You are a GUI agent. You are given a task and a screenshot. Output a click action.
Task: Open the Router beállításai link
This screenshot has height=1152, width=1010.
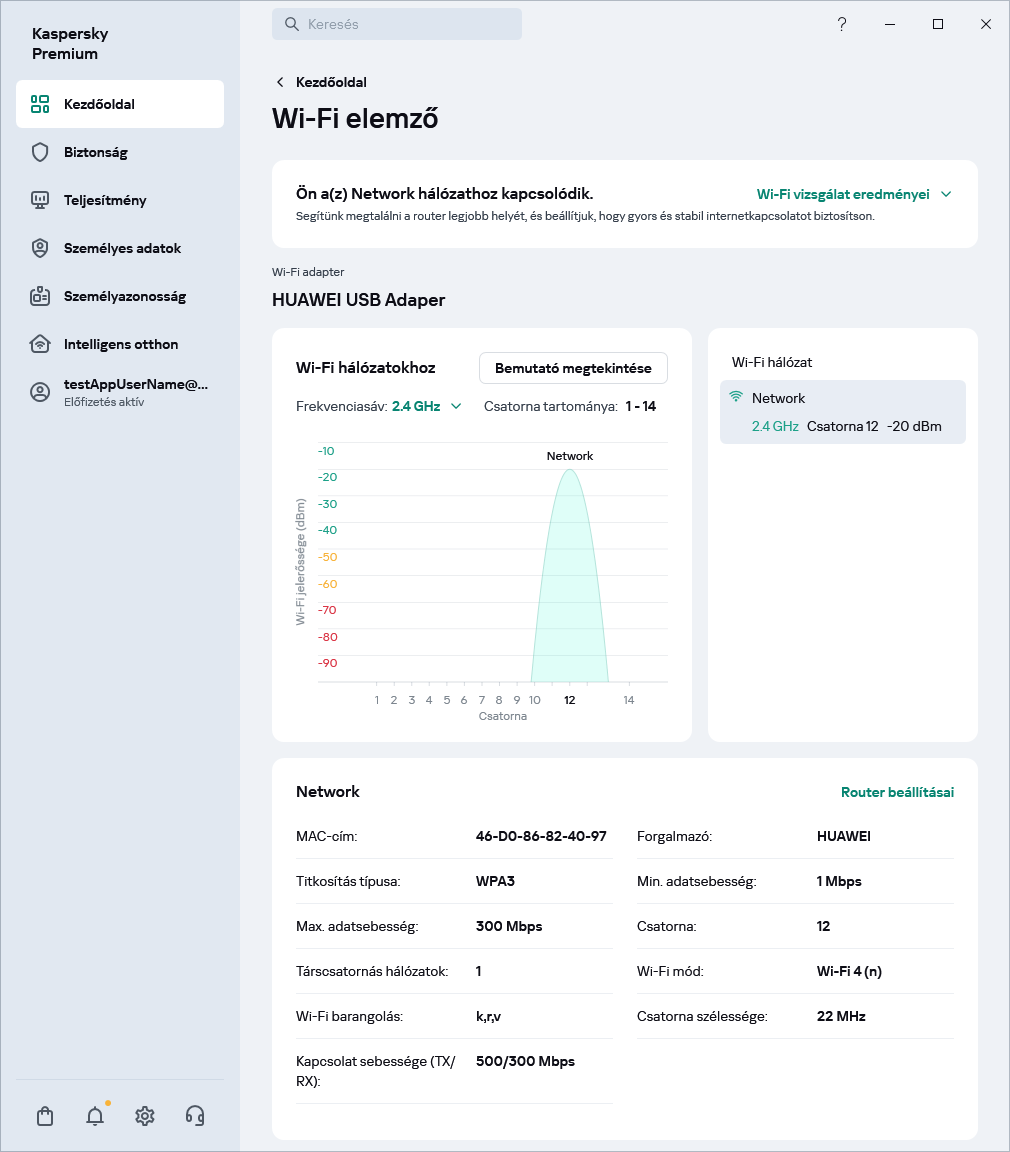click(x=897, y=792)
